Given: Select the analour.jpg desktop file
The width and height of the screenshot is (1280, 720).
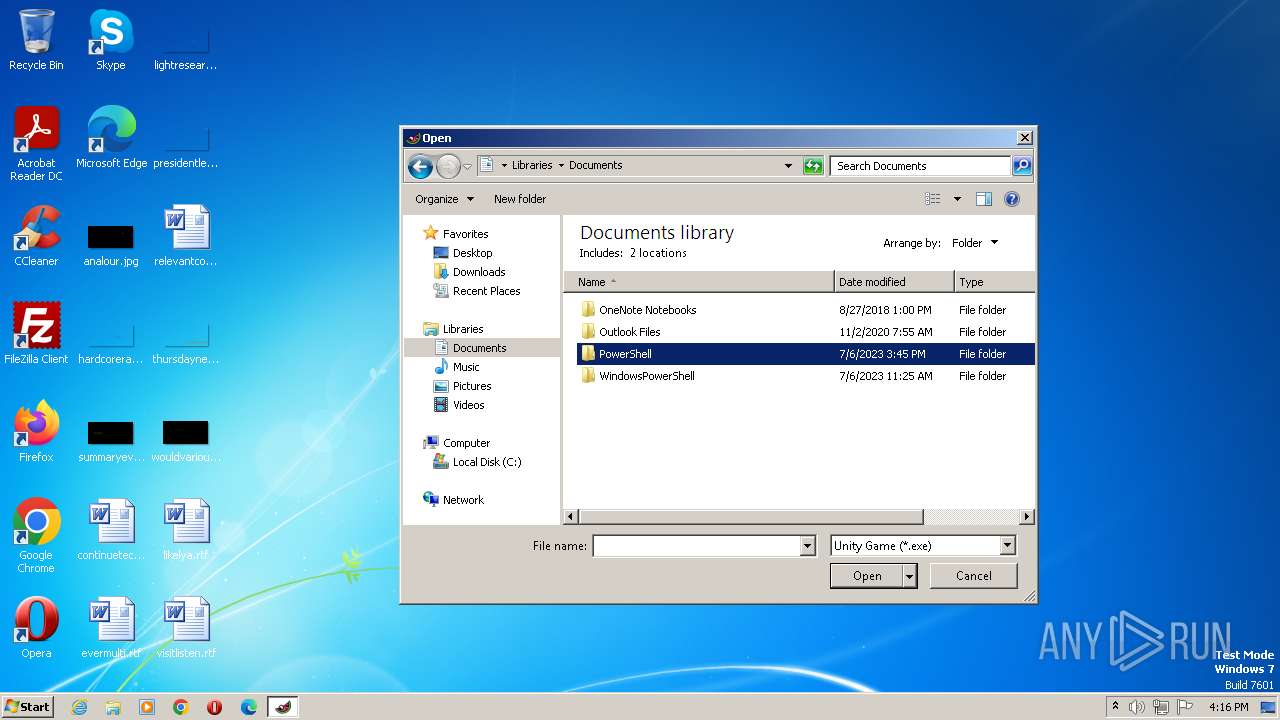Looking at the screenshot, I should coord(111,245).
